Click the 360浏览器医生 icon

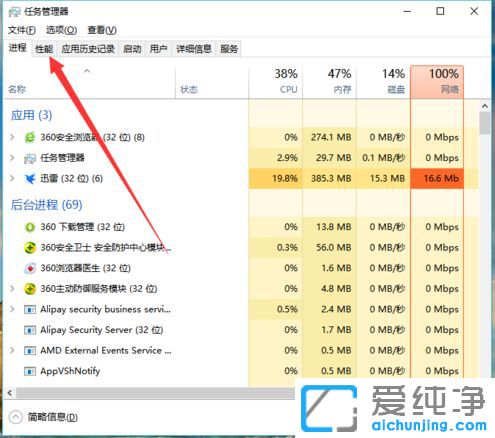[x=30, y=268]
